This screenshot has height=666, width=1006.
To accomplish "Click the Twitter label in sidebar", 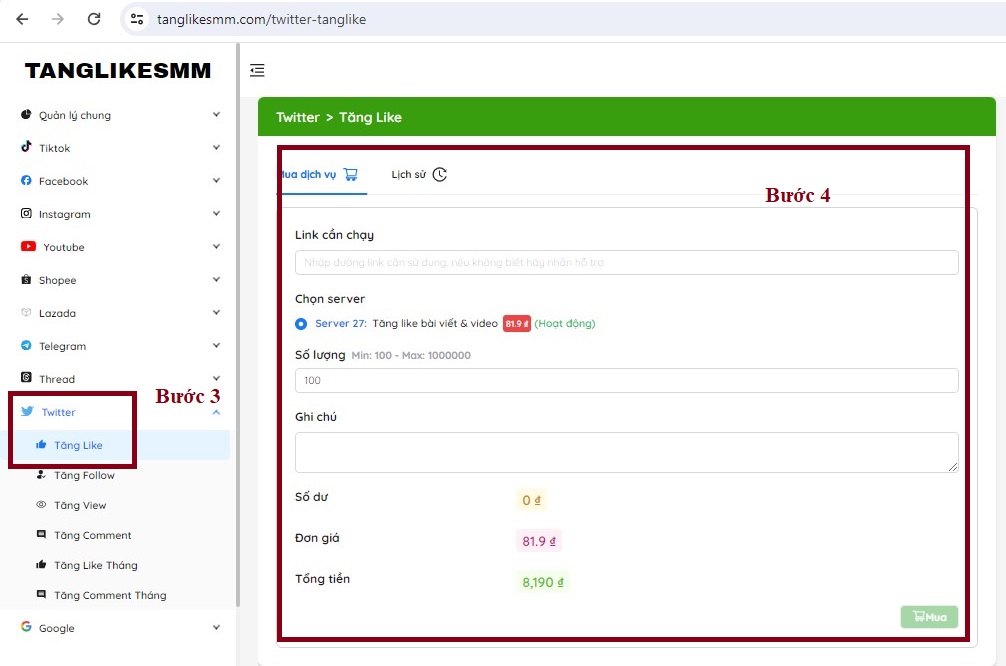I will pos(58,412).
